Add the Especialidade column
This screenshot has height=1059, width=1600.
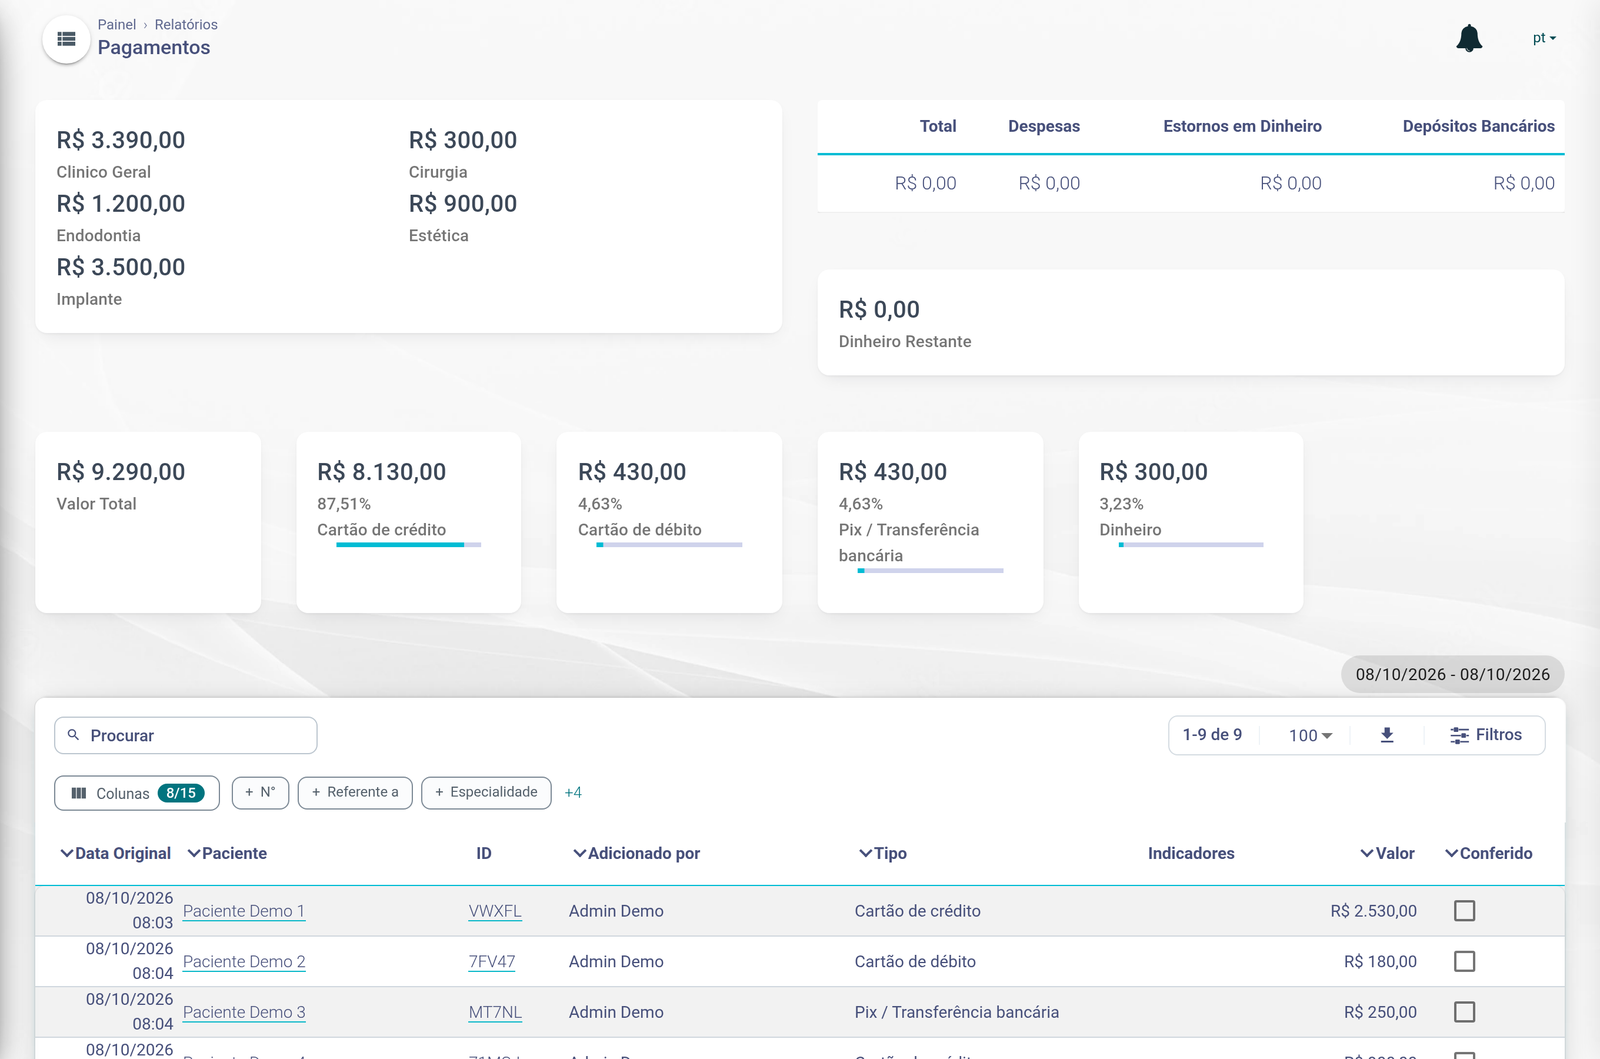point(486,792)
